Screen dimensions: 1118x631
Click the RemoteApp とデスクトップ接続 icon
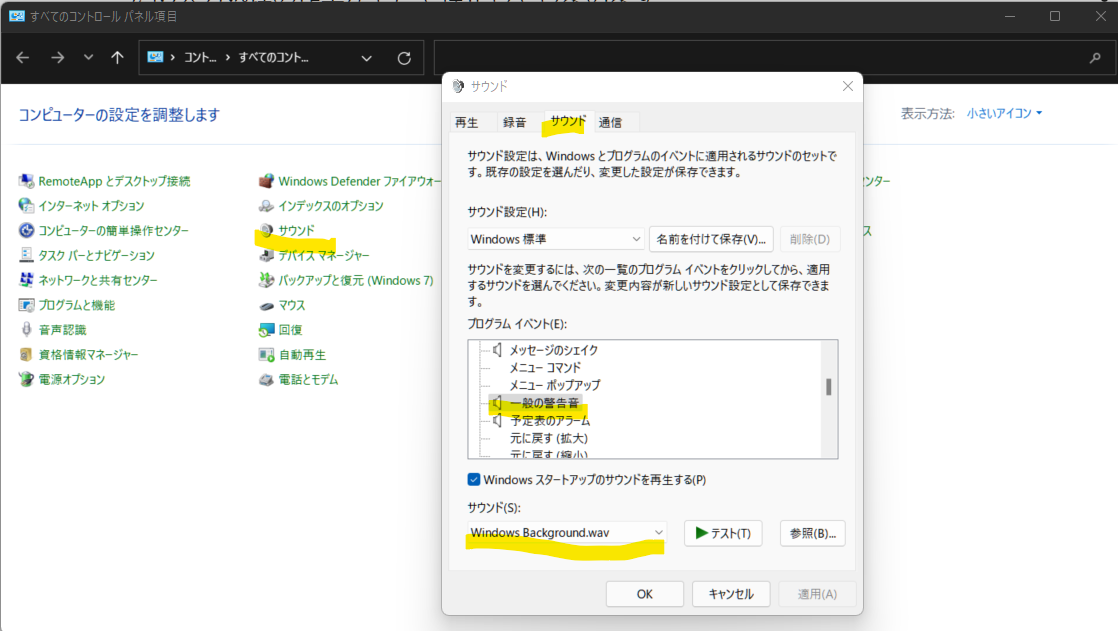click(26, 181)
